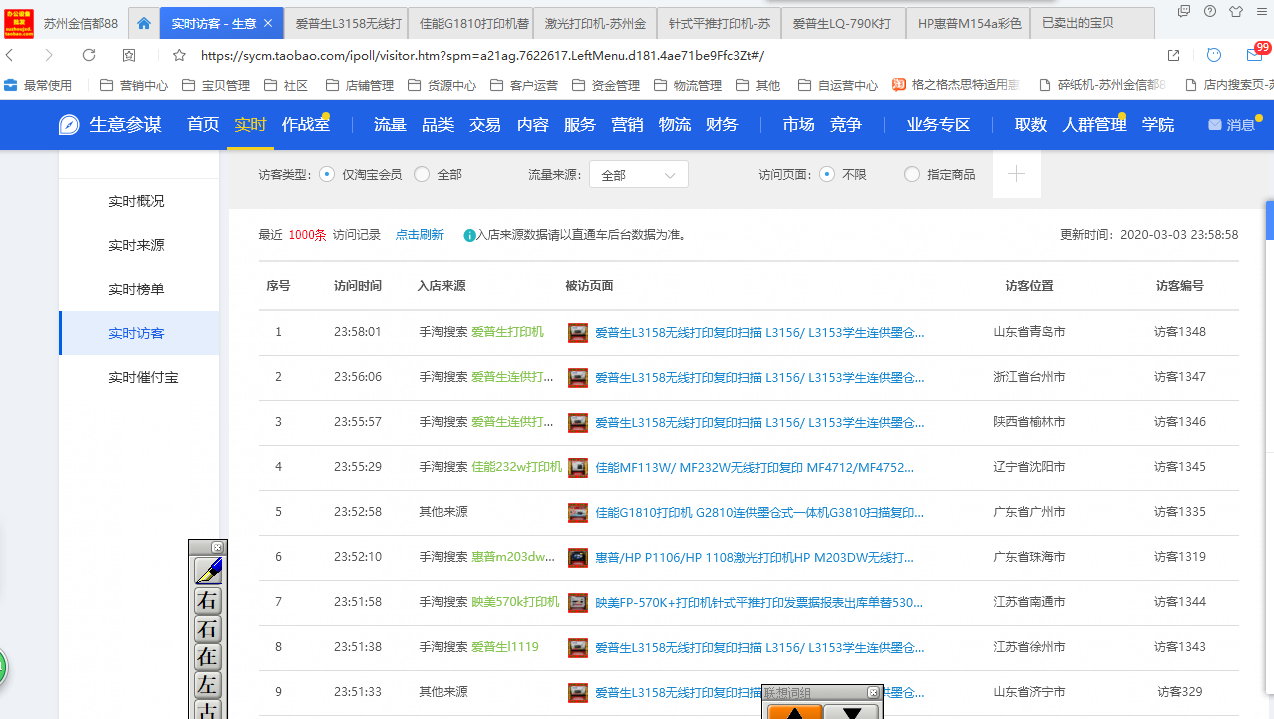Image resolution: width=1274 pixels, height=719 pixels.
Task: Open 客户运营 bookmark folder
Action: [524, 85]
